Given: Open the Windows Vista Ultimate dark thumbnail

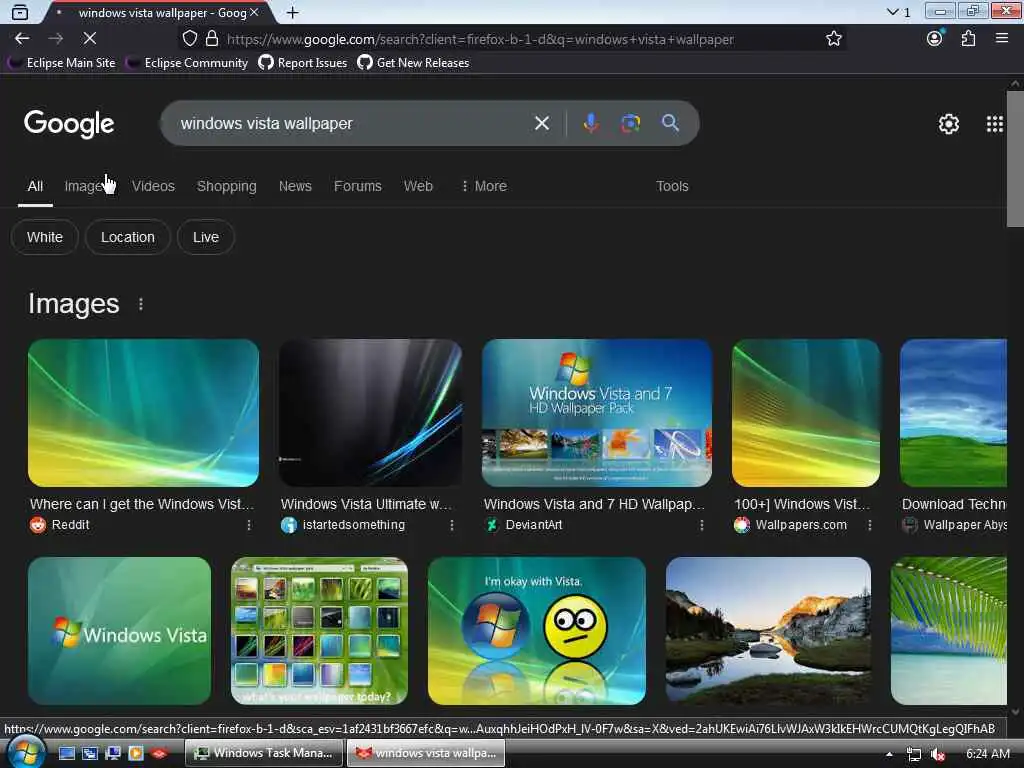Looking at the screenshot, I should 370,413.
